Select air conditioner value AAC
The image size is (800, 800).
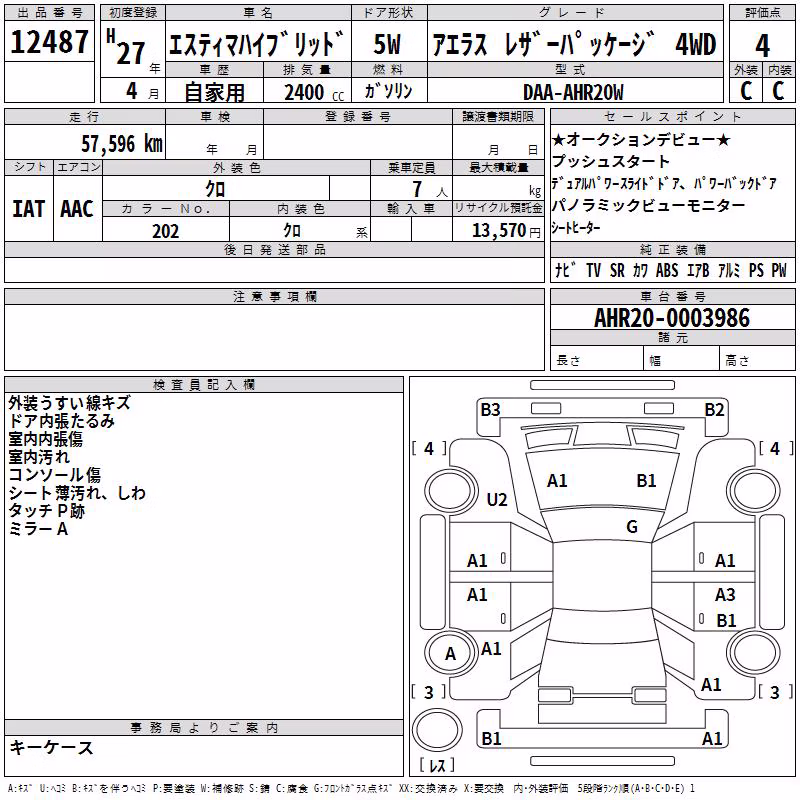(x=77, y=209)
